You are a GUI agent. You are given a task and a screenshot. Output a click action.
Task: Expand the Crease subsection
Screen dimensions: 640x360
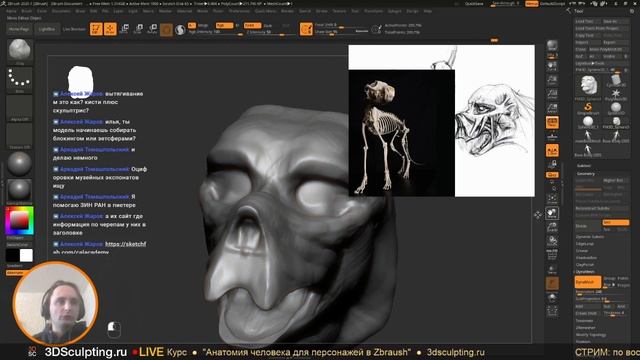(x=582, y=251)
